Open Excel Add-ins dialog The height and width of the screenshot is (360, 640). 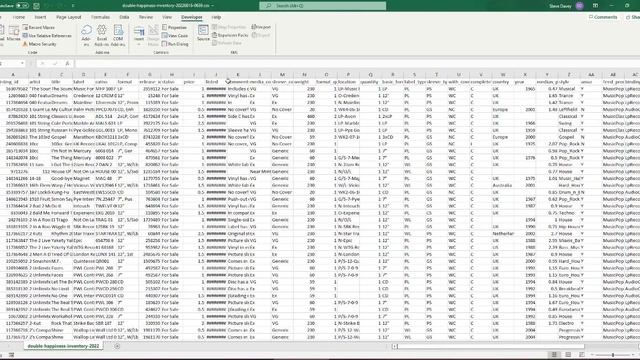[102, 35]
